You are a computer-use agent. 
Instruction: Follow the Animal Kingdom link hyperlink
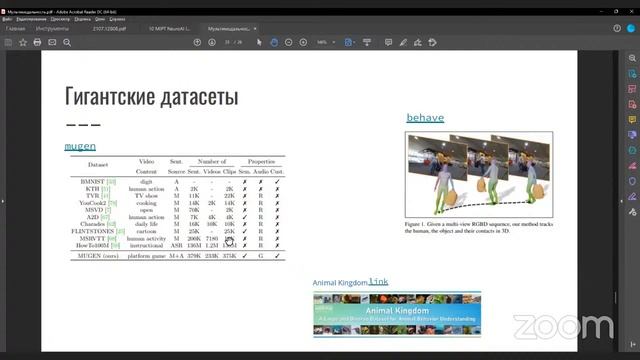click(x=378, y=282)
